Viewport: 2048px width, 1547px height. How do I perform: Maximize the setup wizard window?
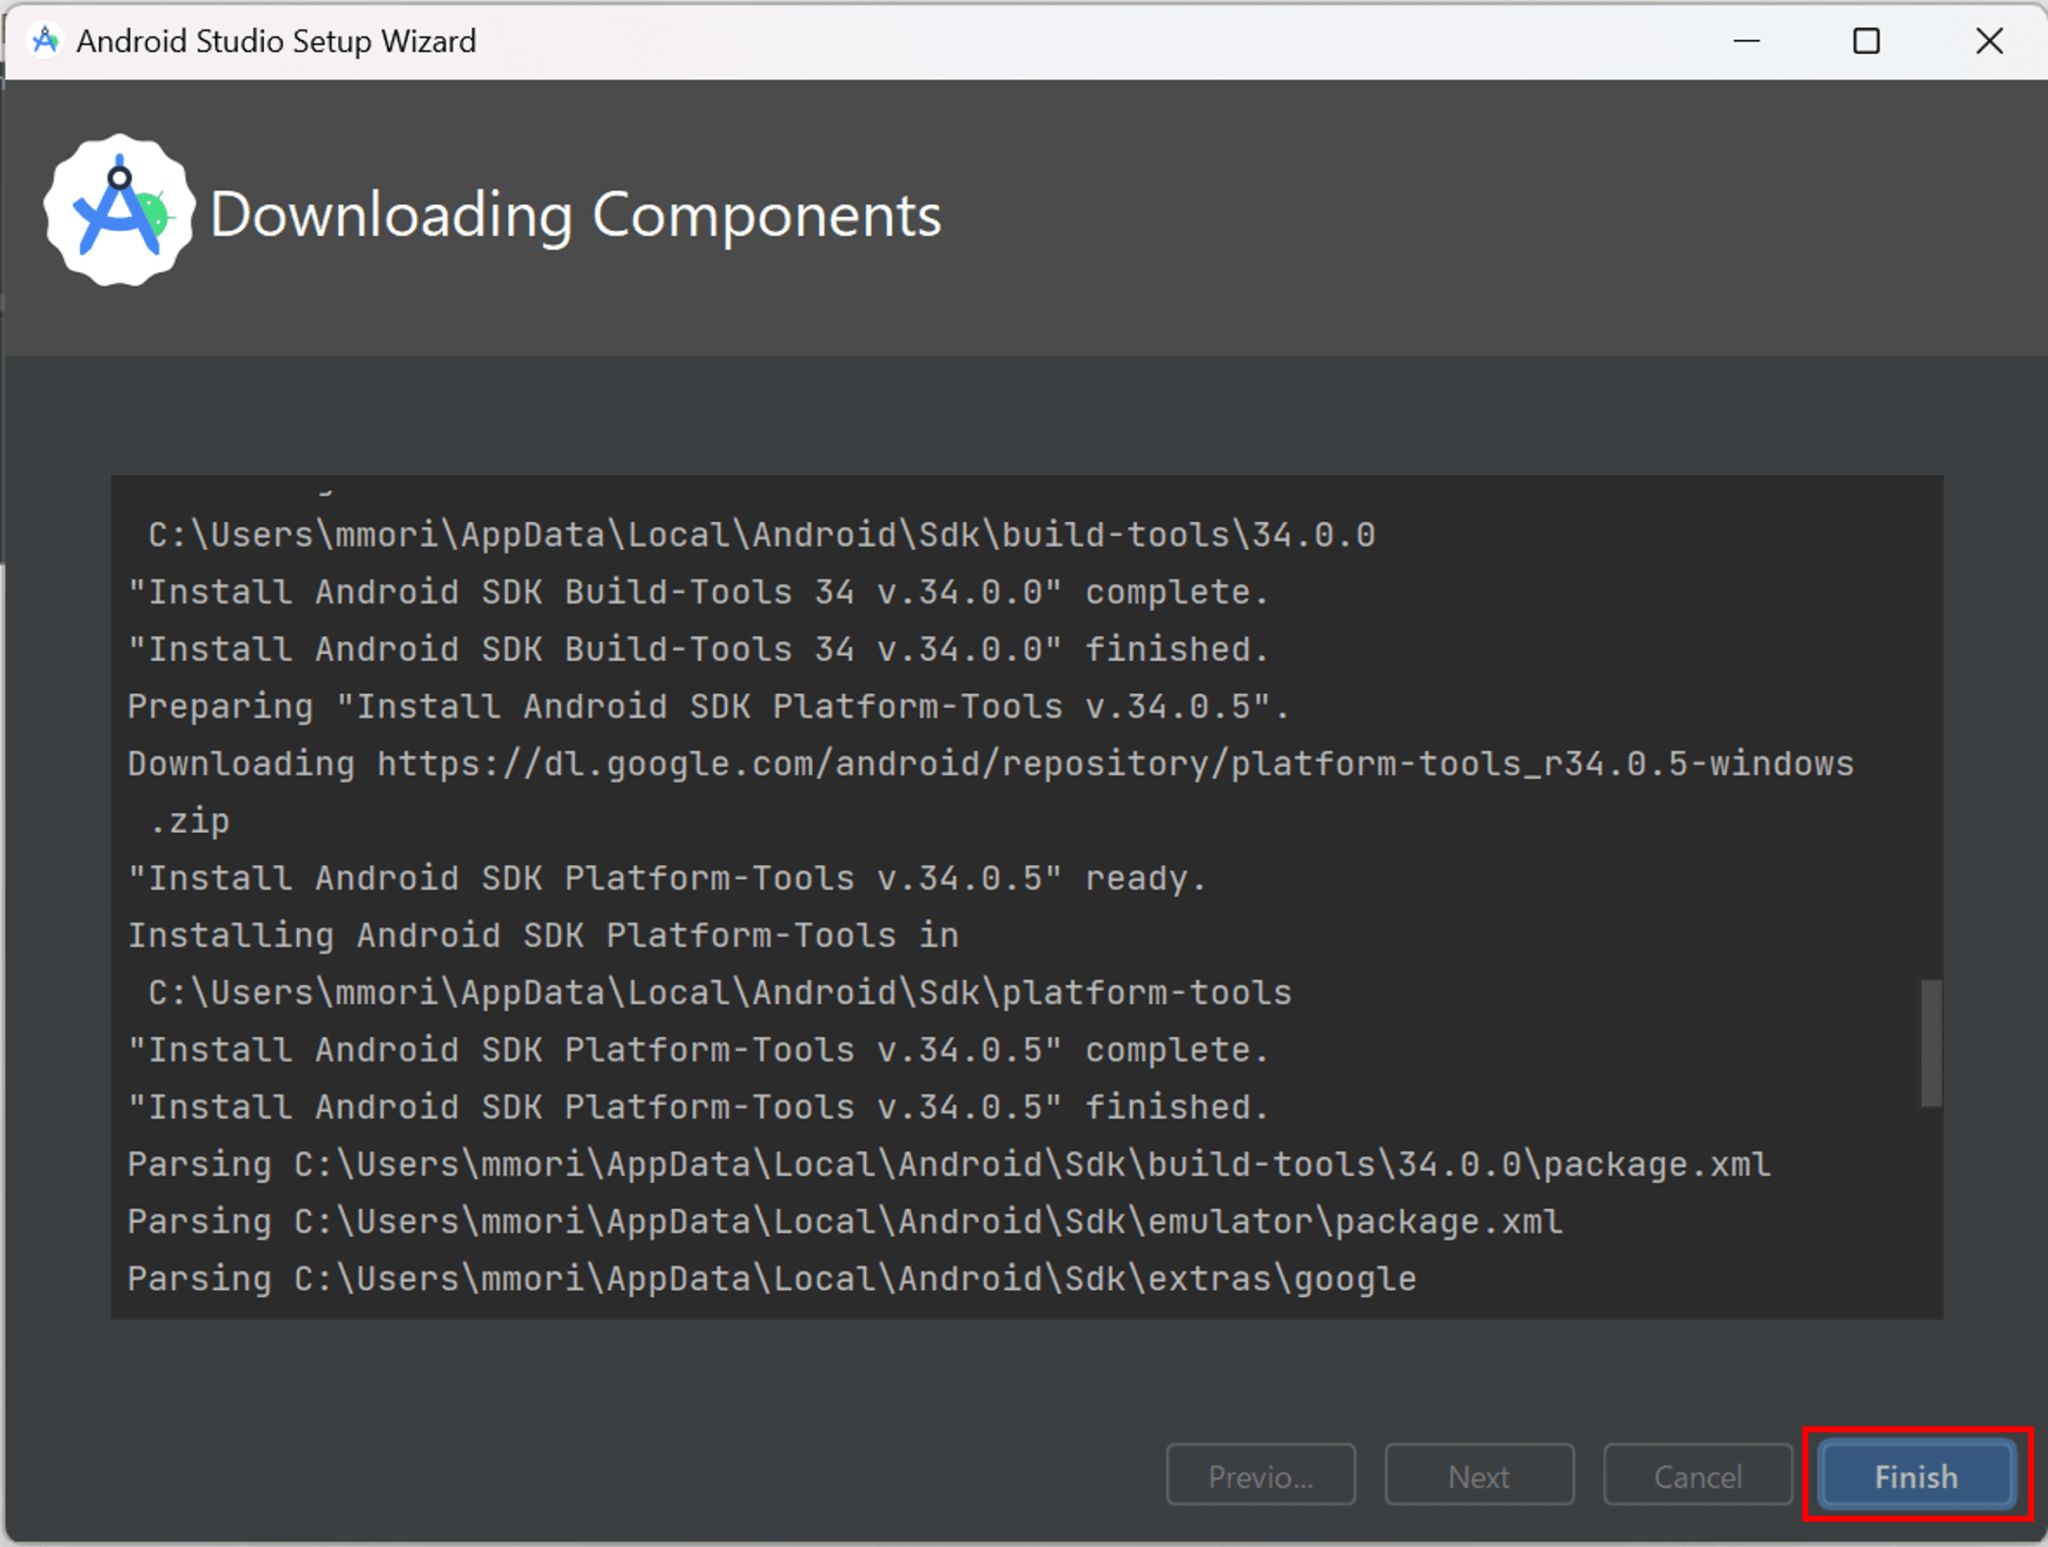pos(1867,41)
